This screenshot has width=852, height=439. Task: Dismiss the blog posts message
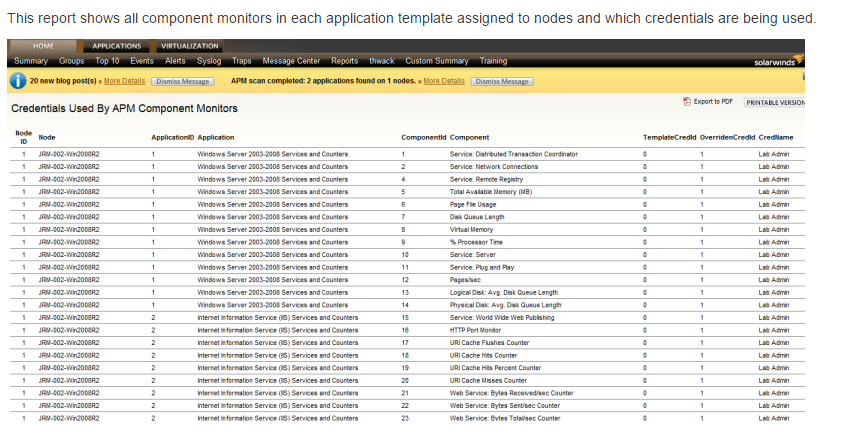click(183, 81)
